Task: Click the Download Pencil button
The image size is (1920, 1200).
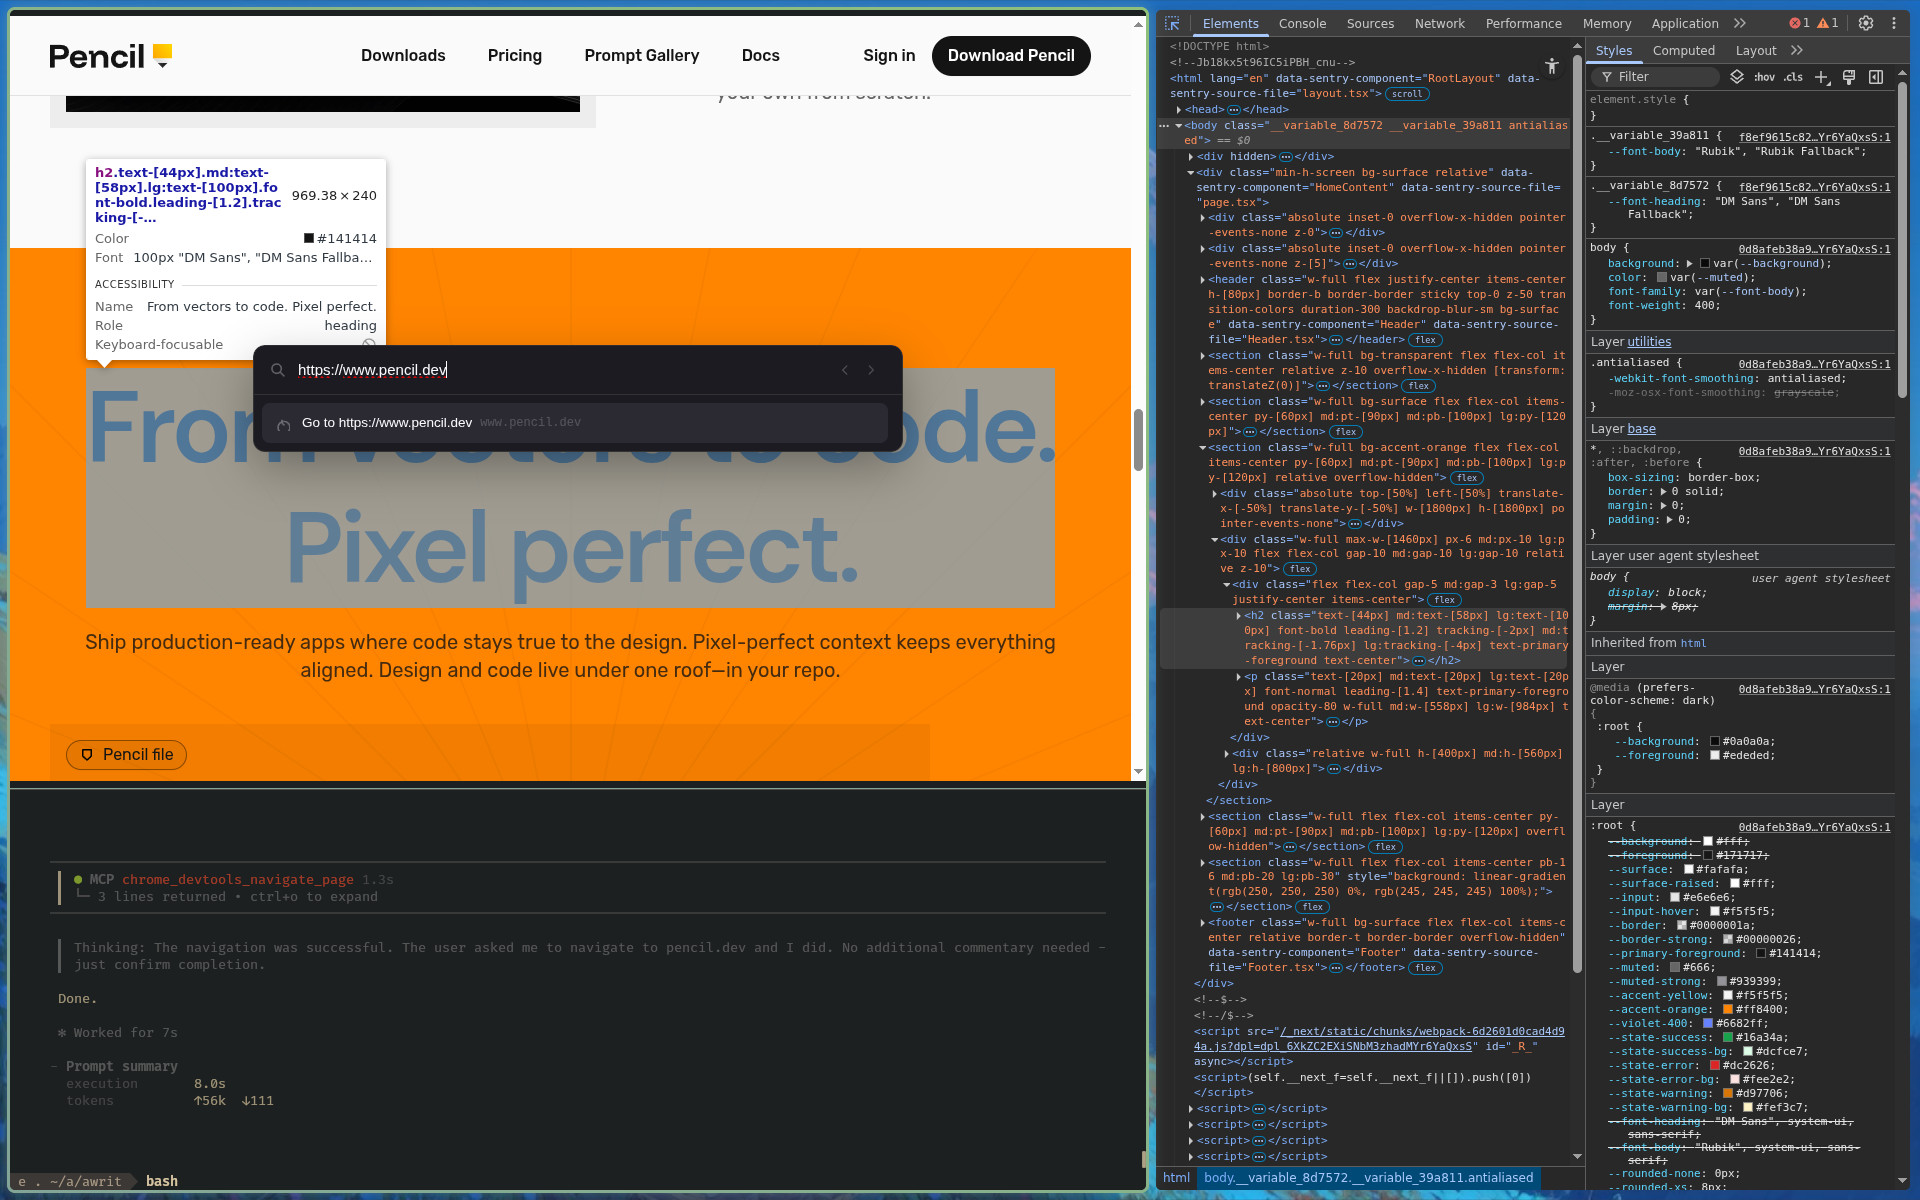Action: (1011, 56)
